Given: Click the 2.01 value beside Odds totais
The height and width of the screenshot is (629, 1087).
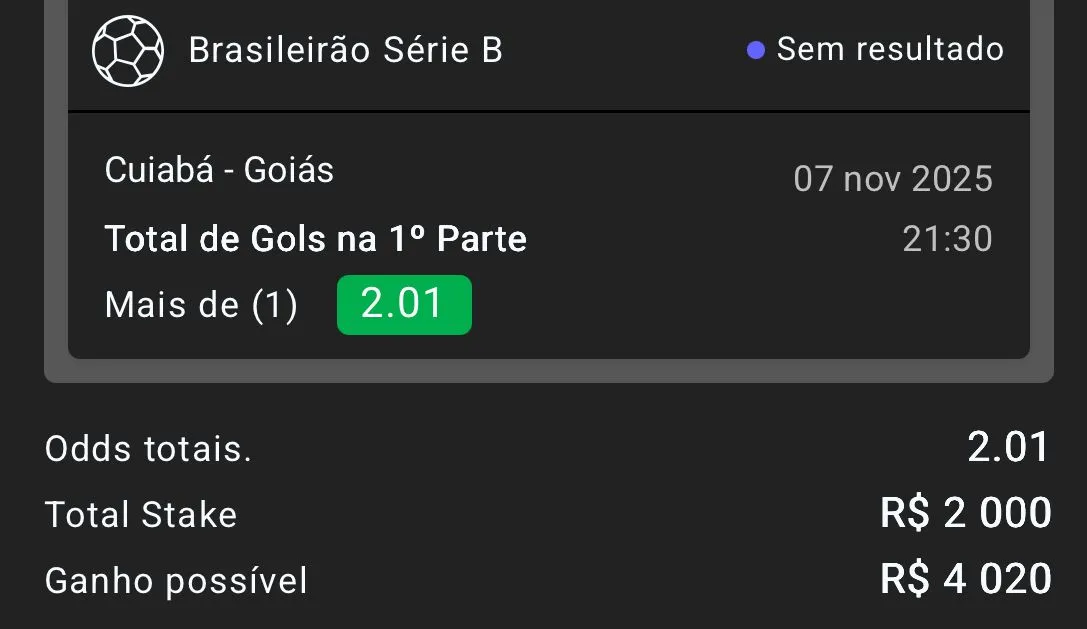Looking at the screenshot, I should [1008, 448].
